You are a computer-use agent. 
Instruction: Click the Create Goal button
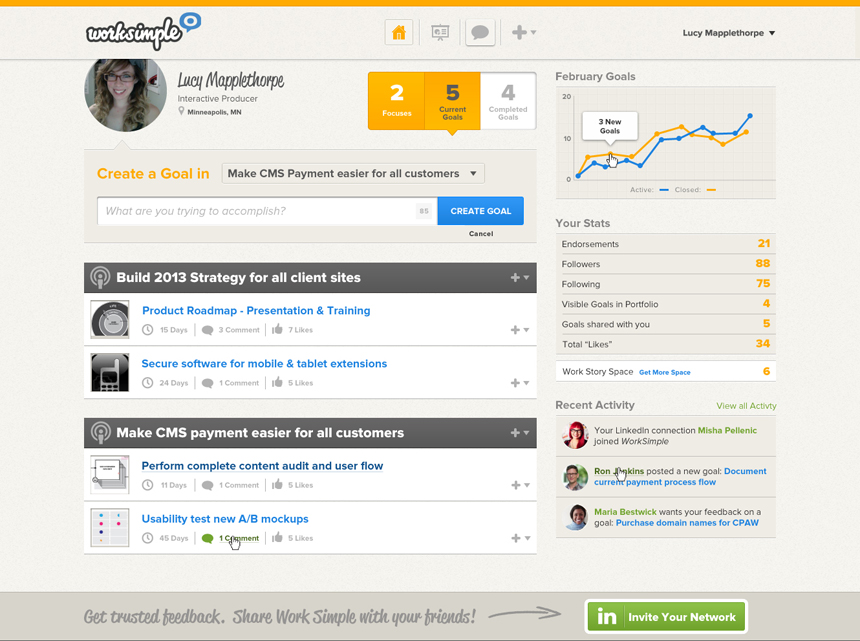pos(480,211)
